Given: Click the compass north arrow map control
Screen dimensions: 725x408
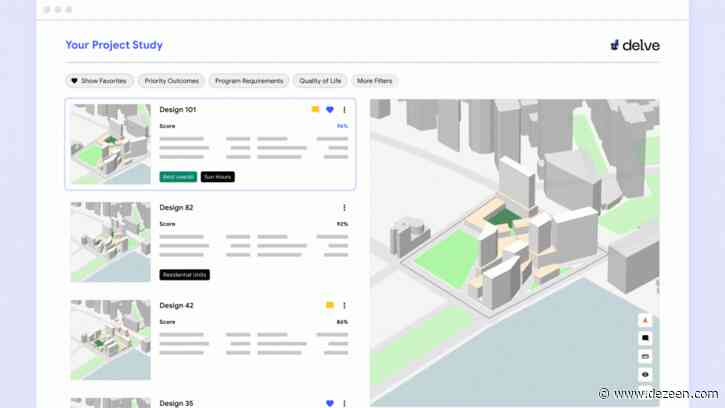Looking at the screenshot, I should [x=645, y=320].
